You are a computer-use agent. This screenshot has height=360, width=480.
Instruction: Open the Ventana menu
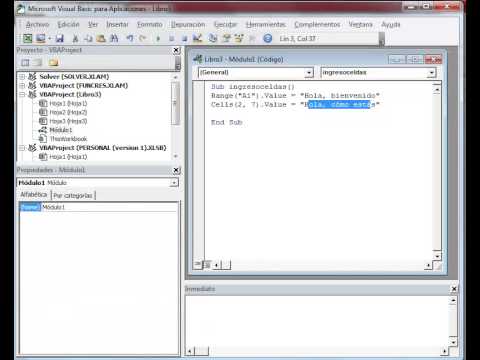pyautogui.click(x=360, y=24)
